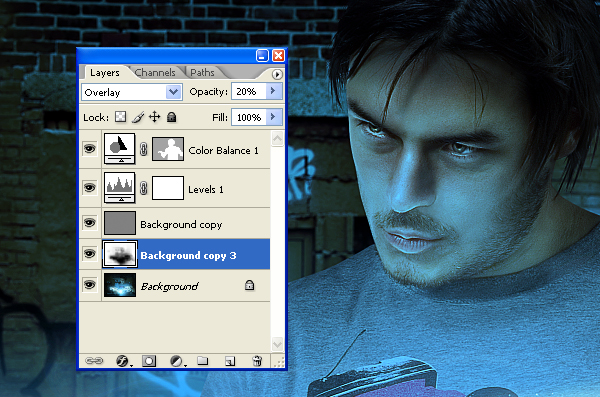Select the Background copy 3 thumbnail

pyautogui.click(x=119, y=254)
